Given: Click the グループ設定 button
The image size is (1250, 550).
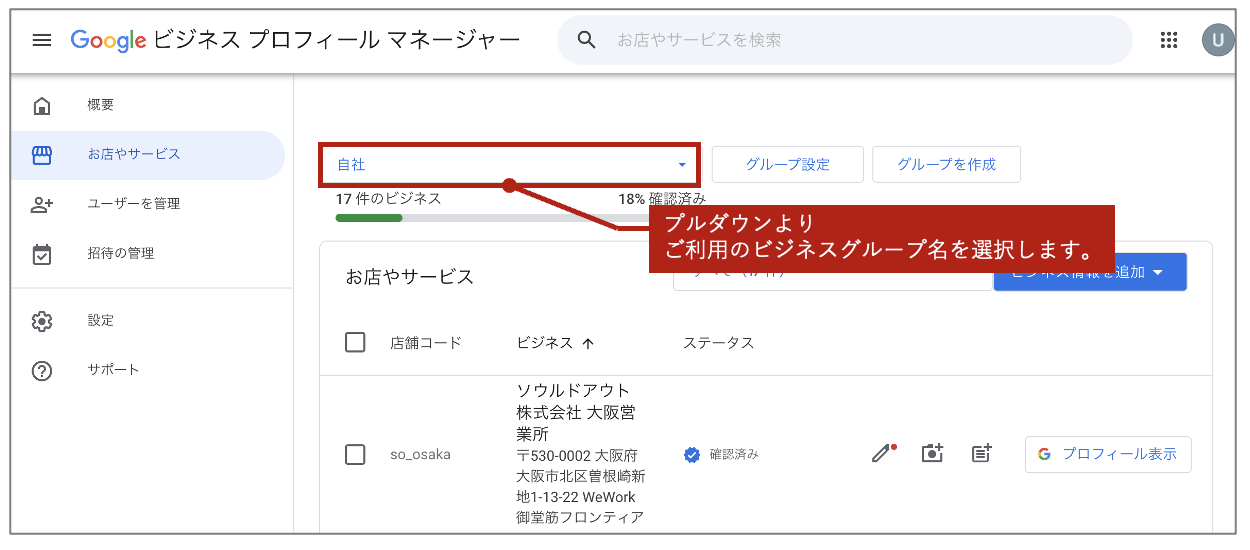Looking at the screenshot, I should tap(787, 165).
